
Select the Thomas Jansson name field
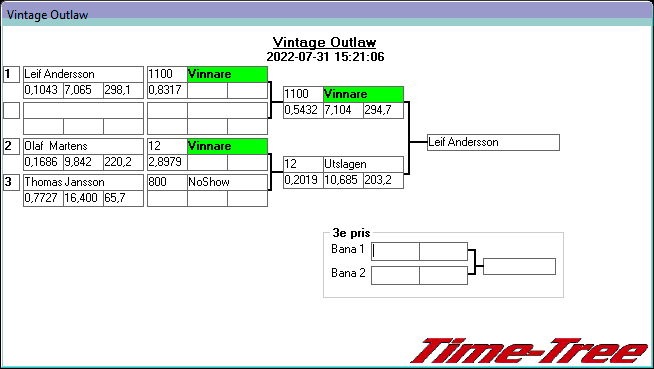tap(83, 182)
